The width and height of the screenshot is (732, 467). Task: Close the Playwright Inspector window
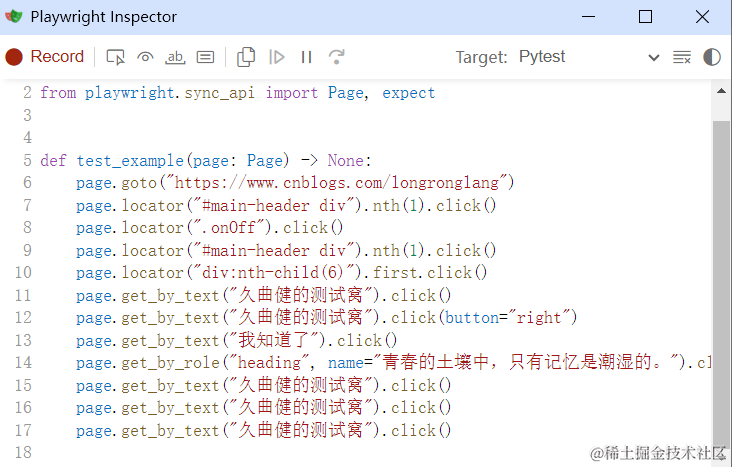[x=702, y=17]
